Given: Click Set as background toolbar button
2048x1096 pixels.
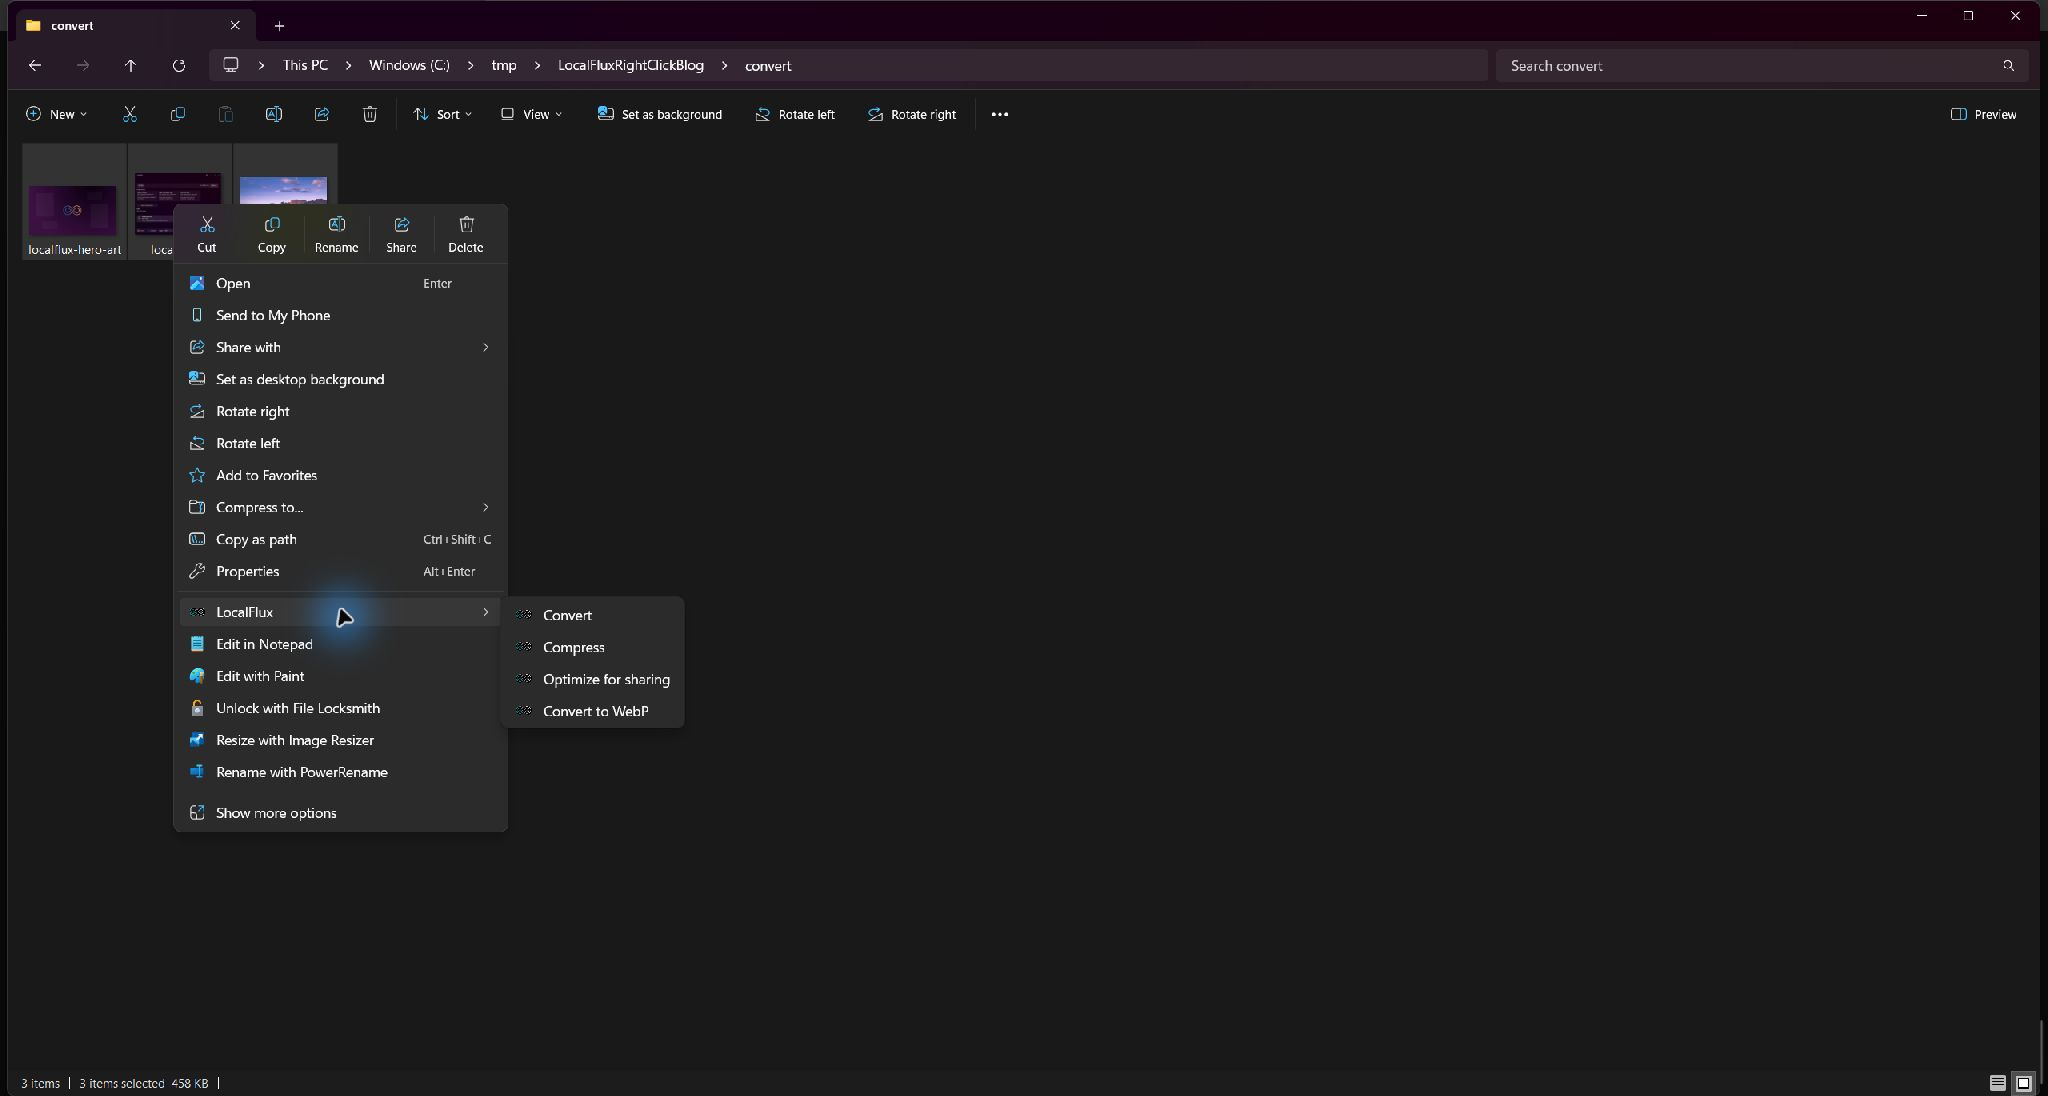Looking at the screenshot, I should click(660, 114).
